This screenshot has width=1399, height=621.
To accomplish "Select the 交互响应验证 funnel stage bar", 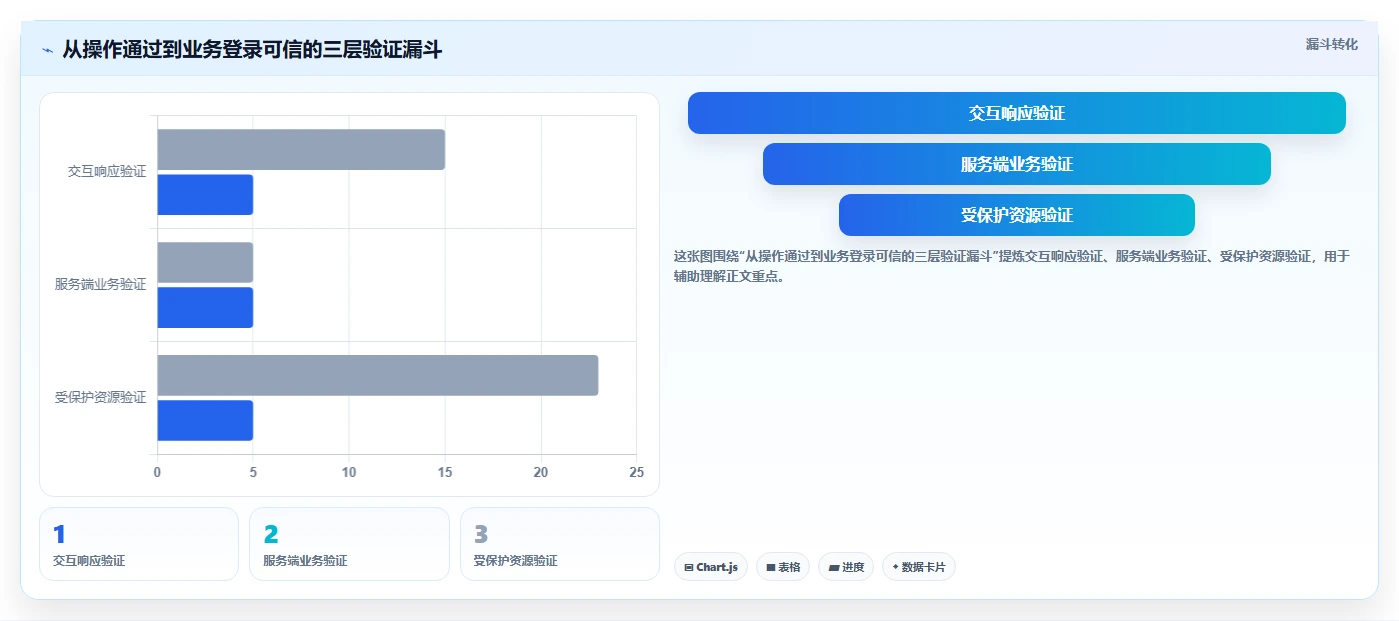I will click(x=1016, y=113).
